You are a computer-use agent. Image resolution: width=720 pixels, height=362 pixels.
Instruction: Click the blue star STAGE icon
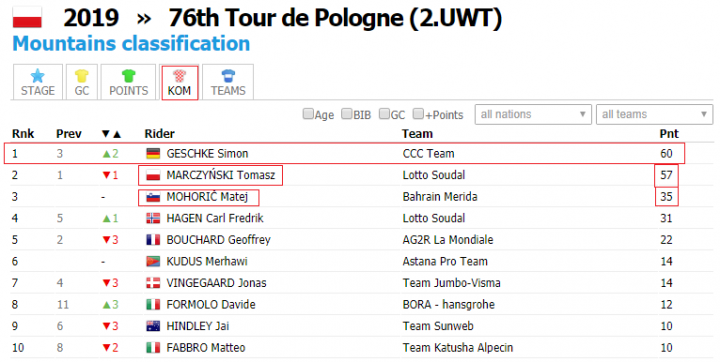pyautogui.click(x=38, y=75)
